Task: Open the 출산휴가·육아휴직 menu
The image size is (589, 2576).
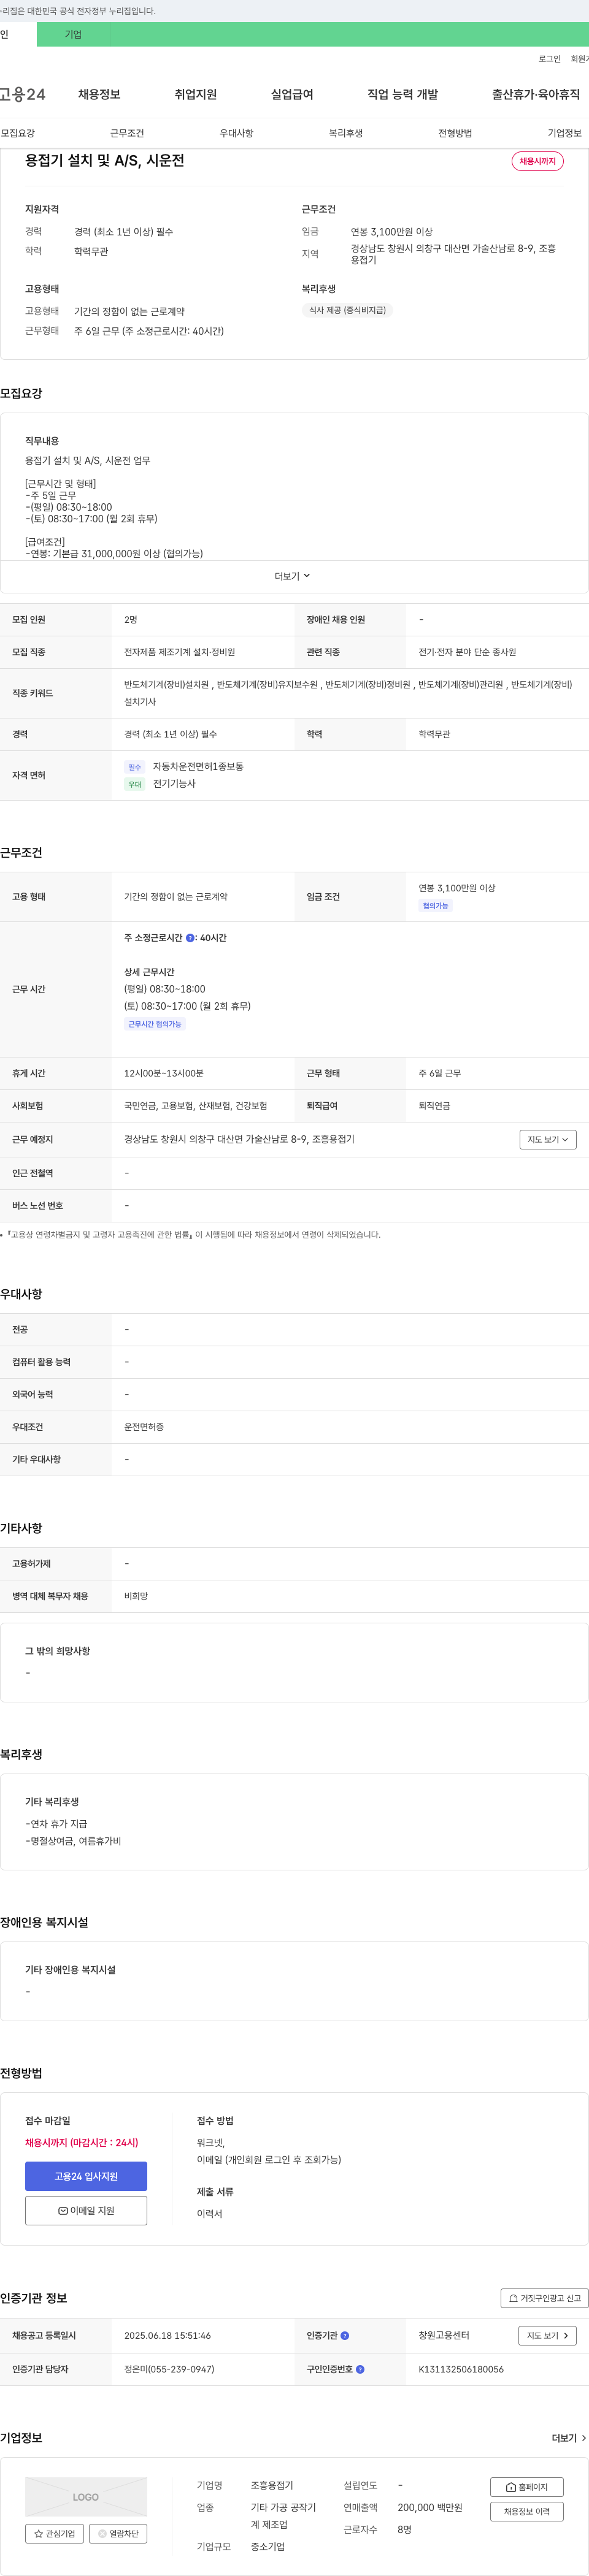Action: tap(536, 94)
